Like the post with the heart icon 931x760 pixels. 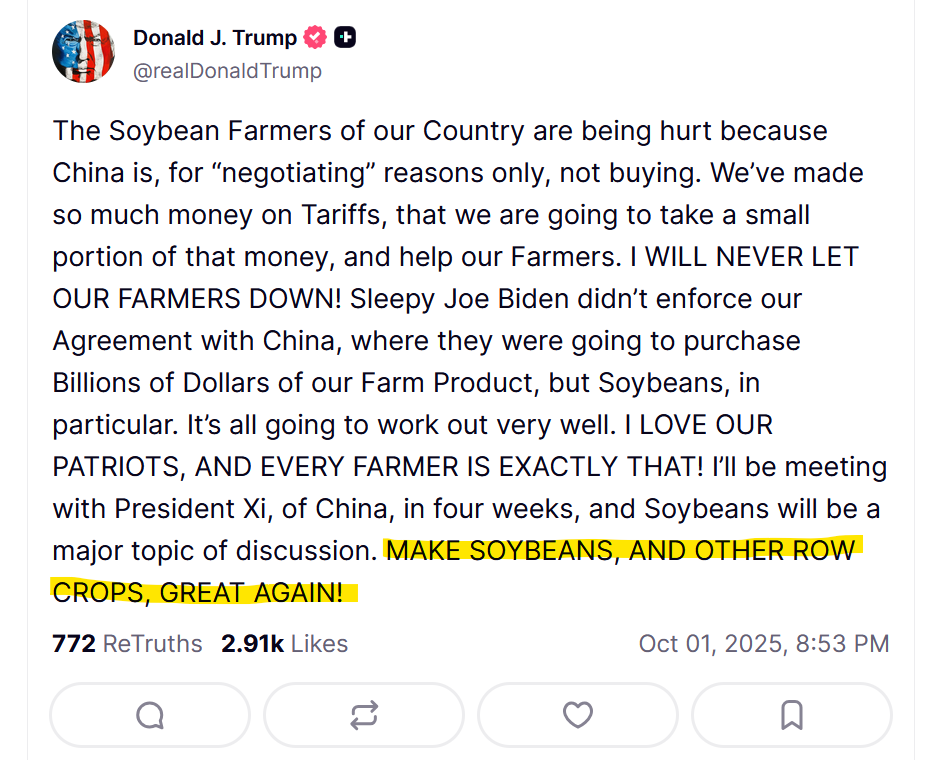point(578,715)
